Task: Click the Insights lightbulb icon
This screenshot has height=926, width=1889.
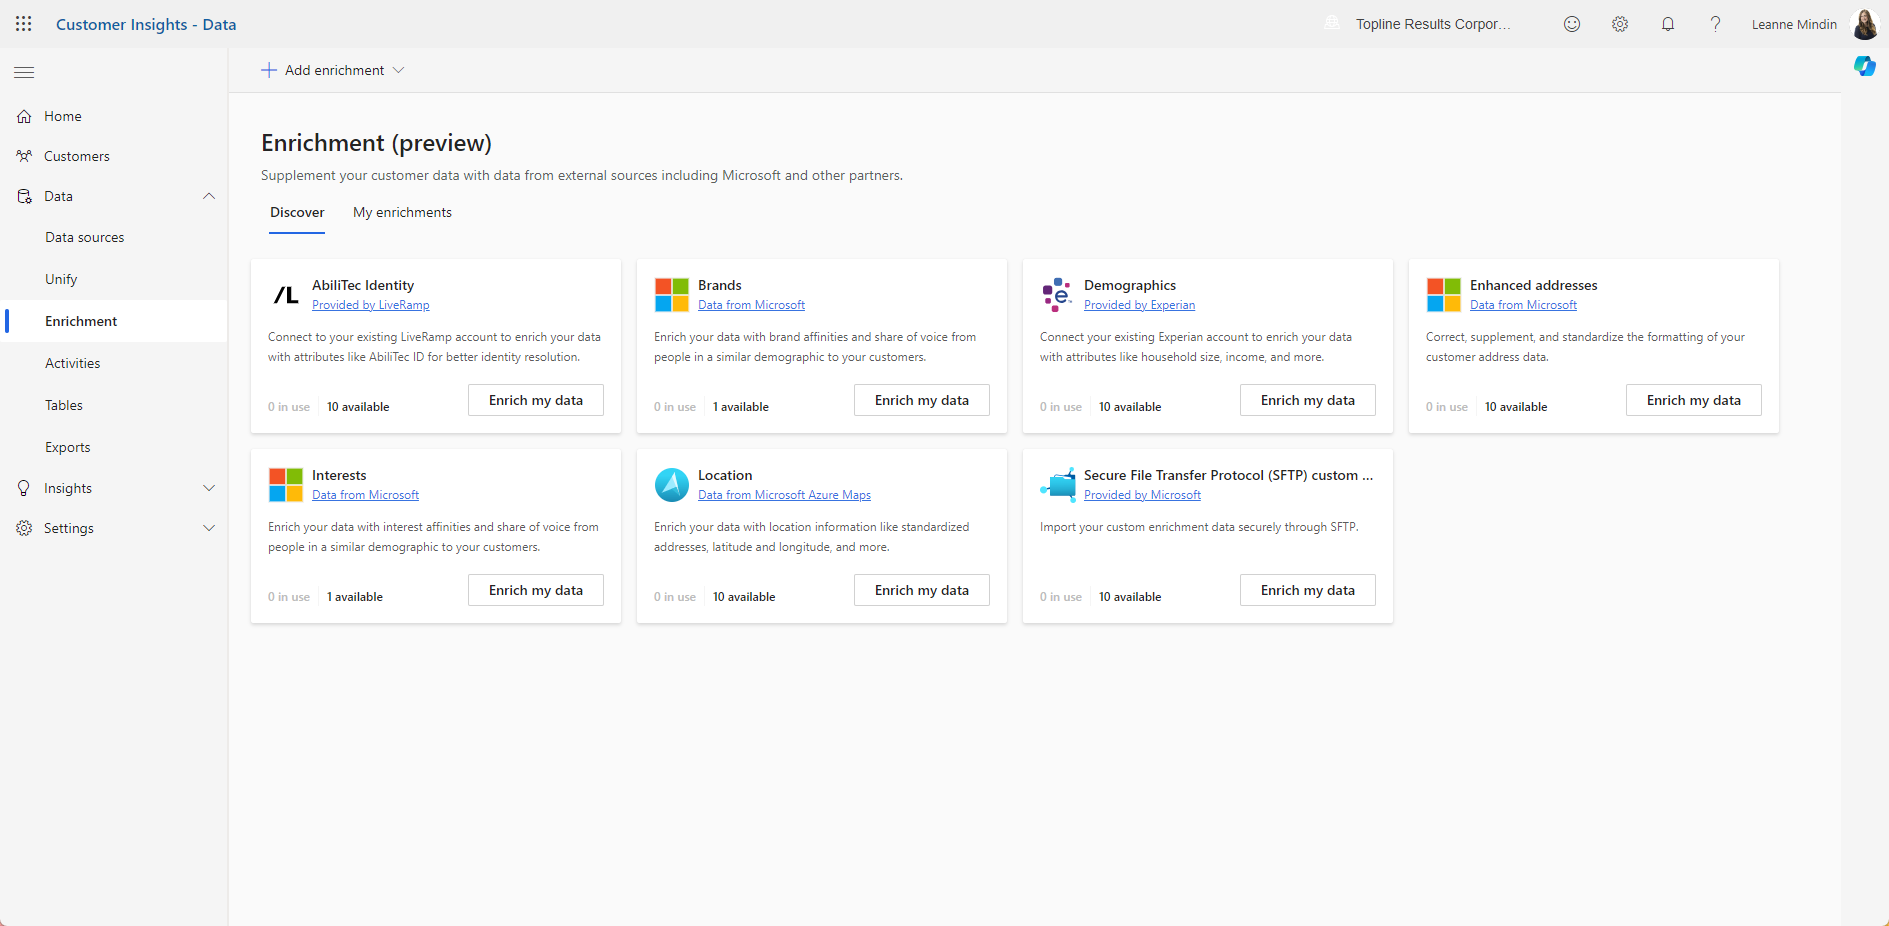Action: point(24,488)
